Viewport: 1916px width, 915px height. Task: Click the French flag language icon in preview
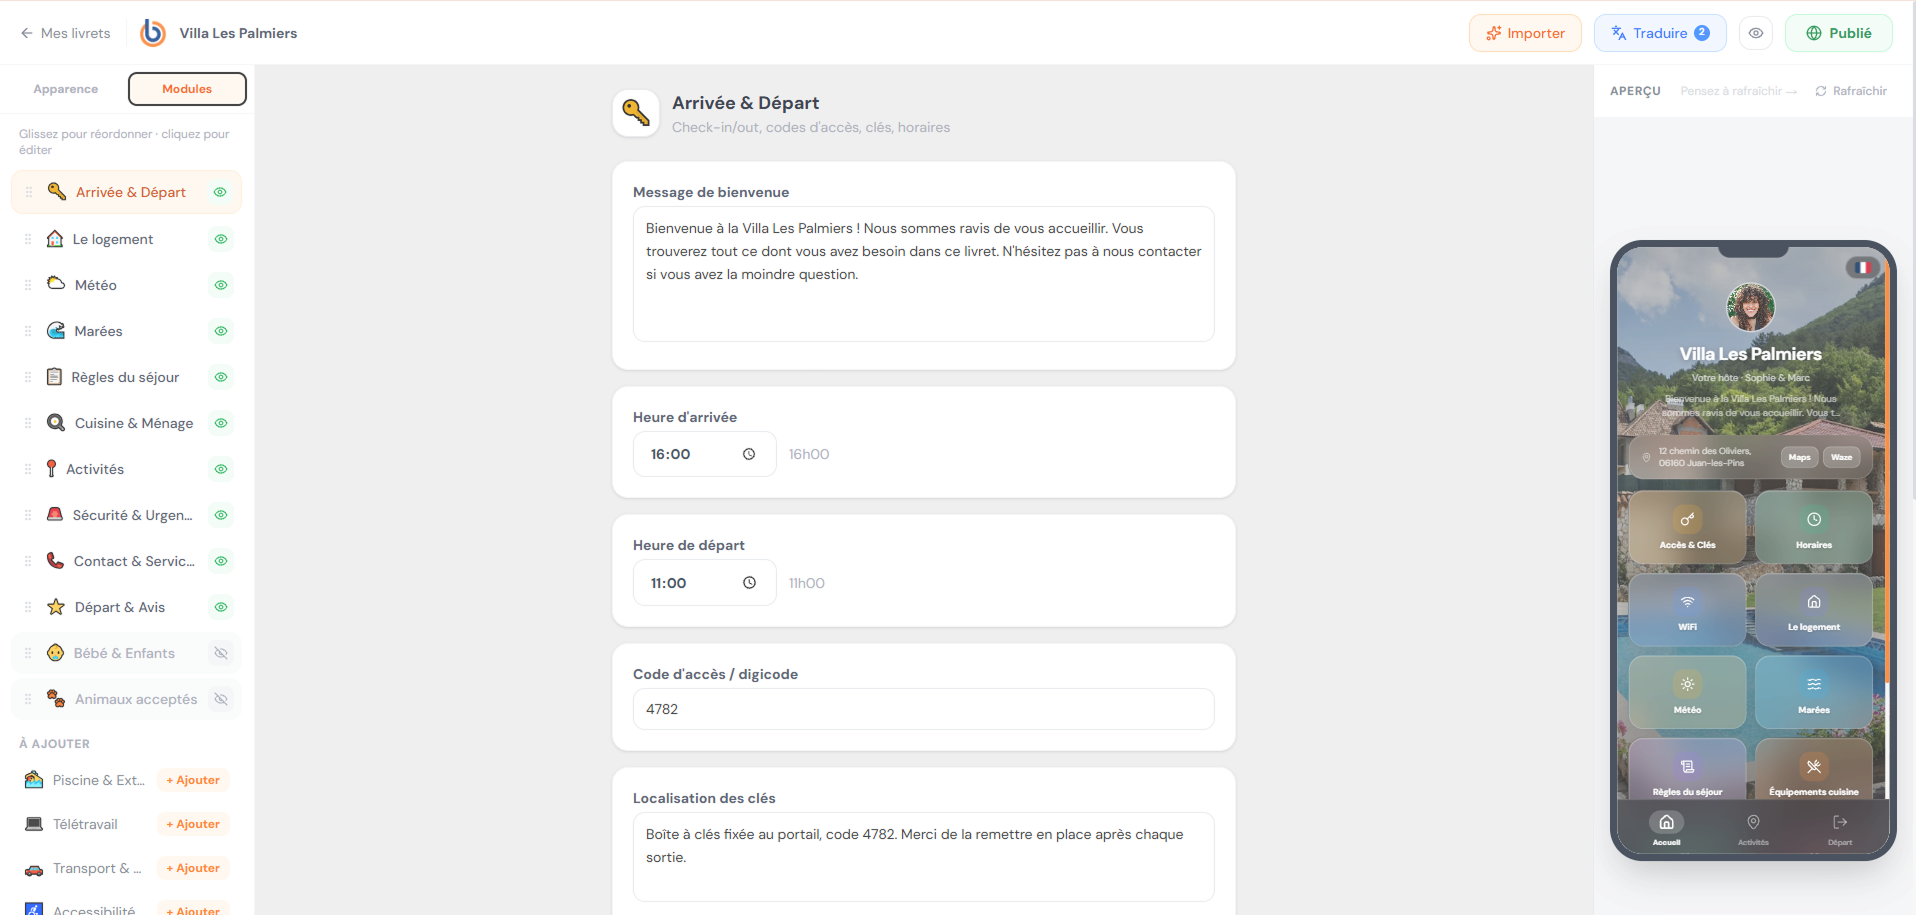[x=1862, y=267]
